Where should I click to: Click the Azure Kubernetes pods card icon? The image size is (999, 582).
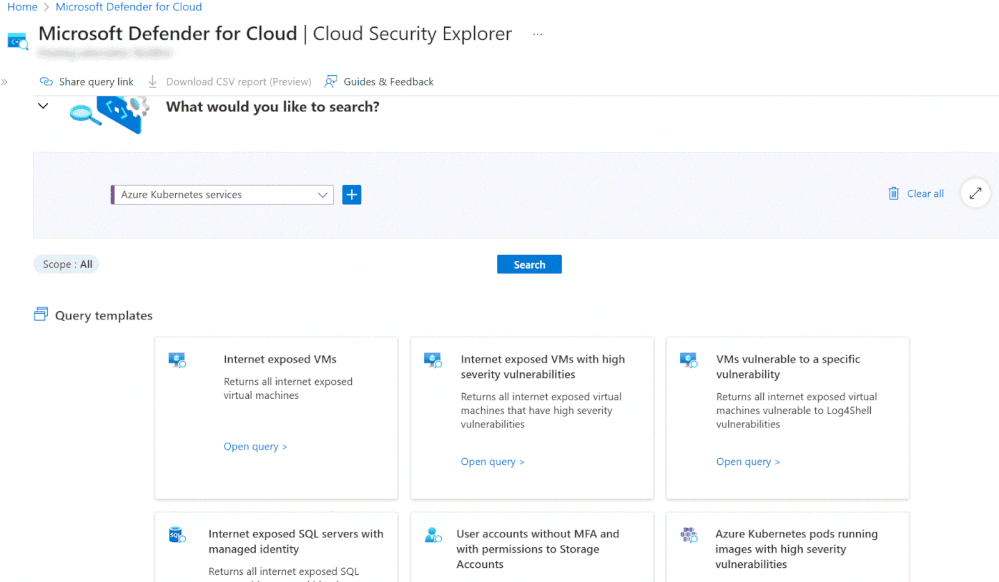coord(689,535)
